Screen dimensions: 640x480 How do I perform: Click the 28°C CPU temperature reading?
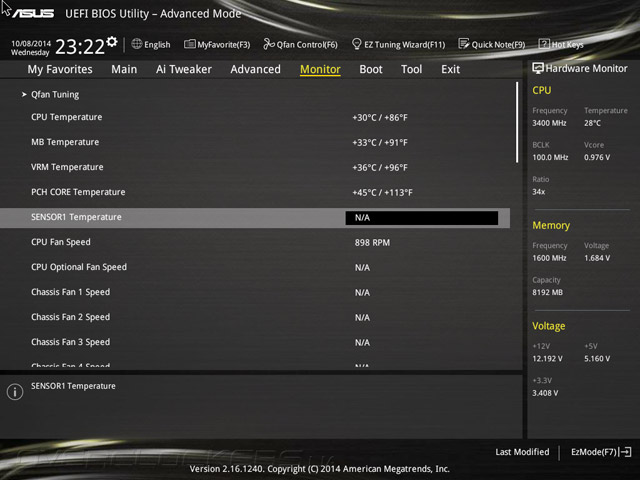pos(592,123)
